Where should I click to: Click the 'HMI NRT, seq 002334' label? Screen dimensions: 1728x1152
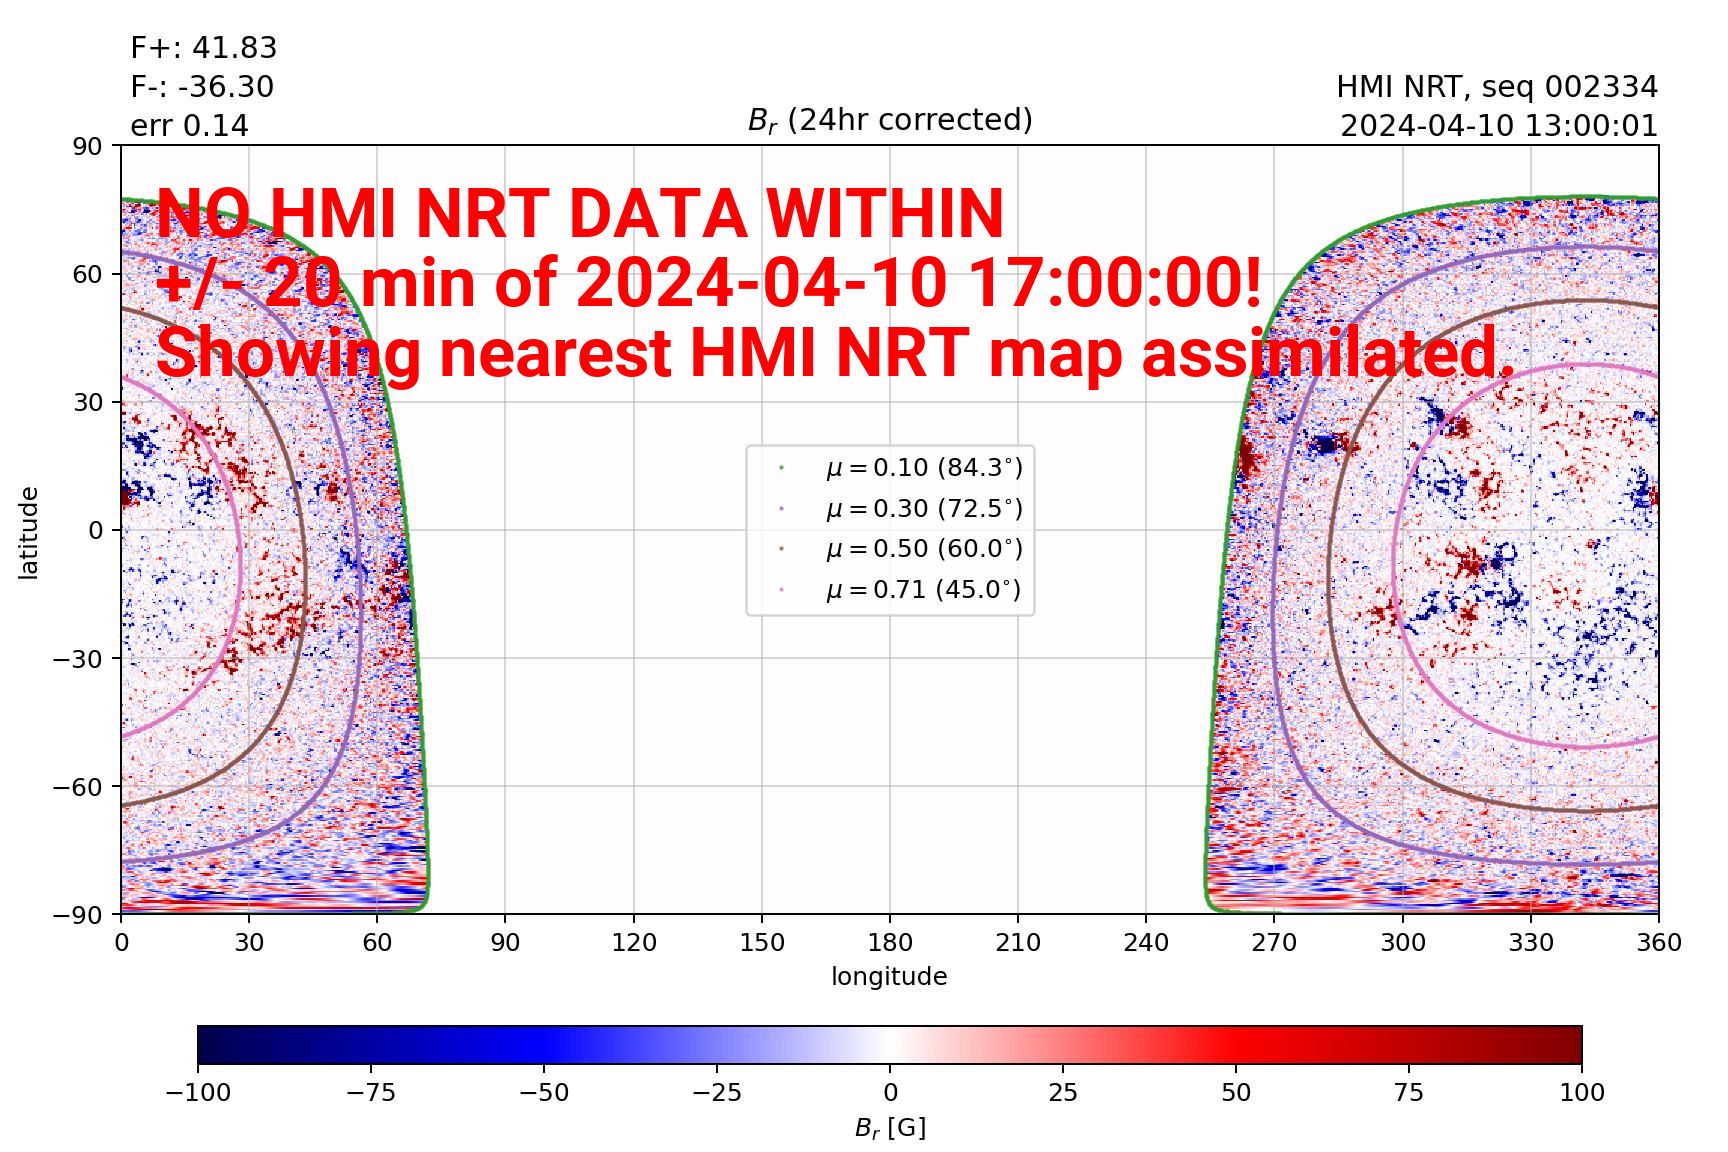(1497, 87)
